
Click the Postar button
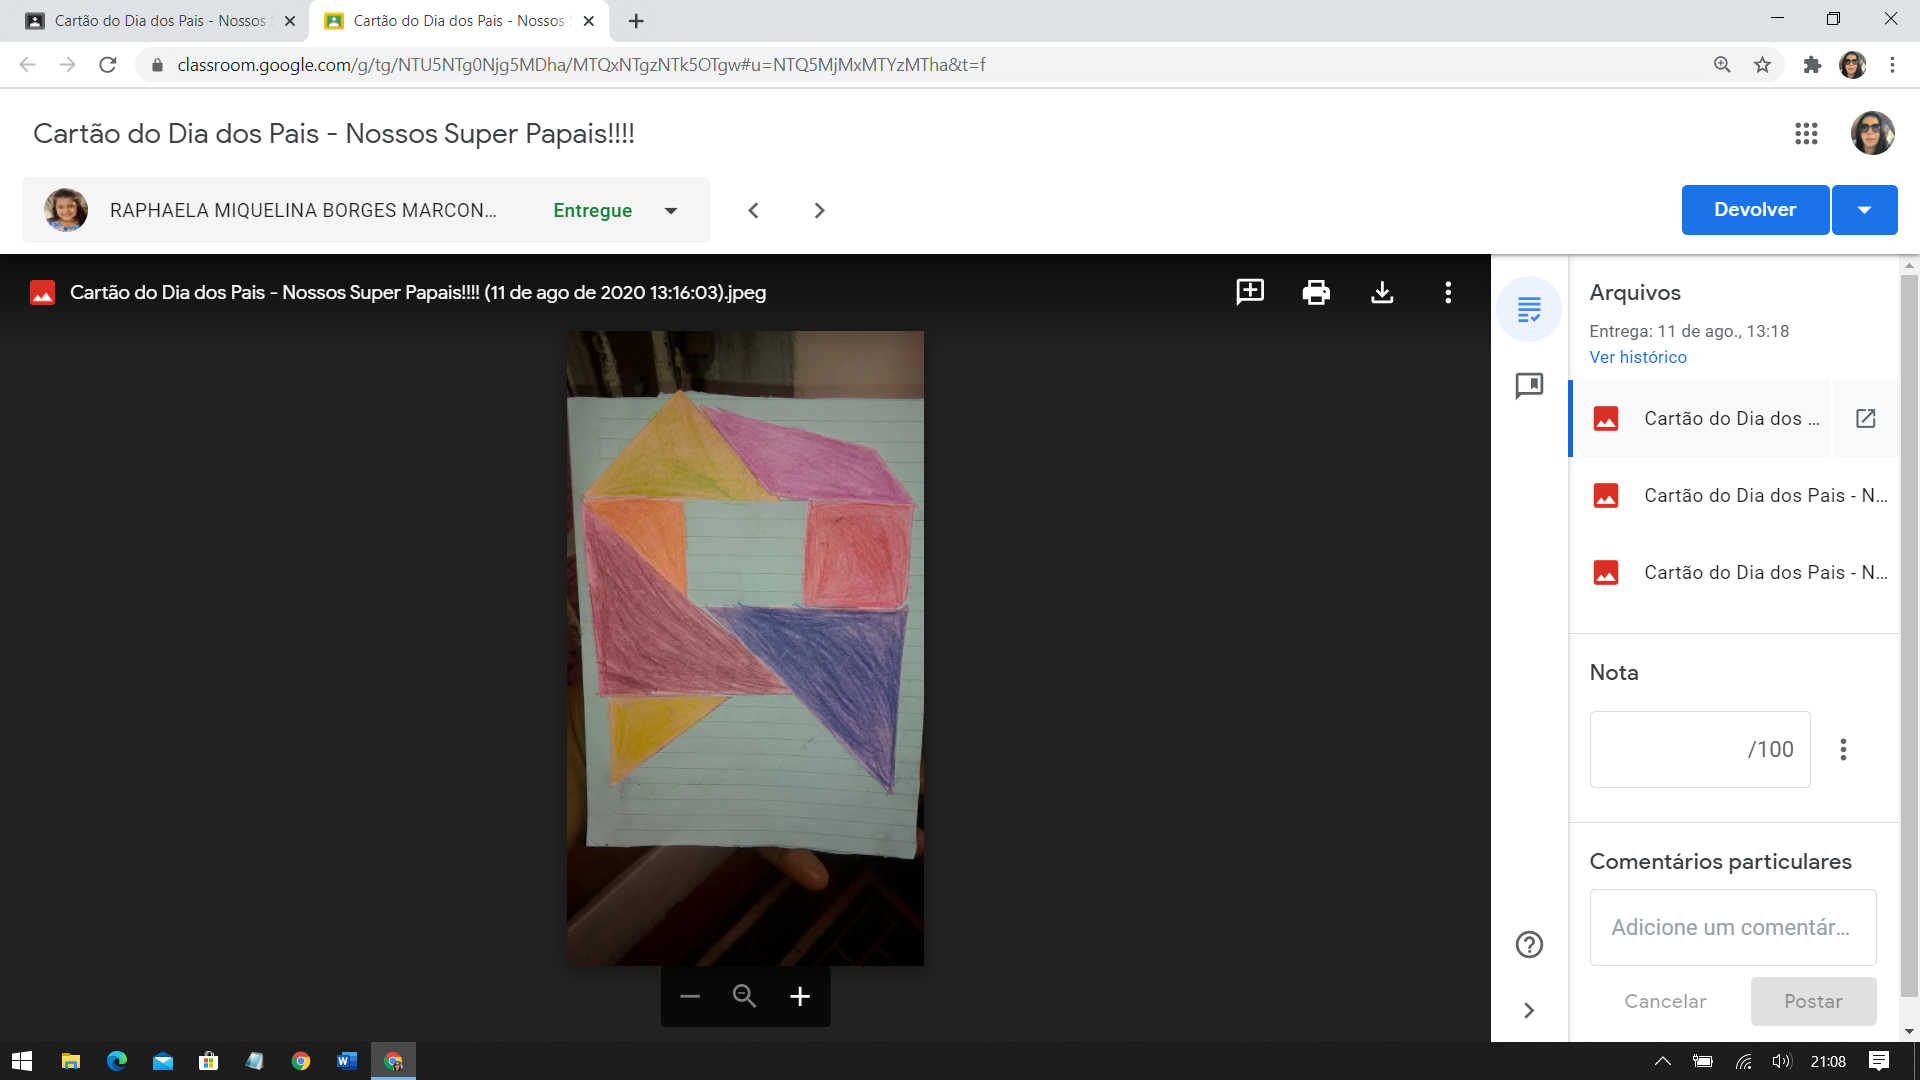click(x=1813, y=1001)
